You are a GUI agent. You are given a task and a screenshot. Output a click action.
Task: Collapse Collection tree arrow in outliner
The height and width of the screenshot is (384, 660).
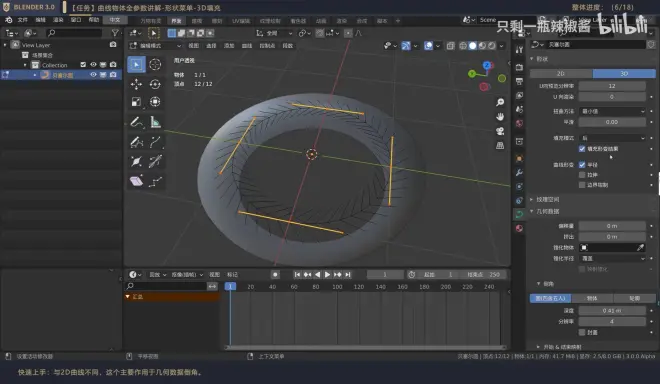(x=25, y=65)
